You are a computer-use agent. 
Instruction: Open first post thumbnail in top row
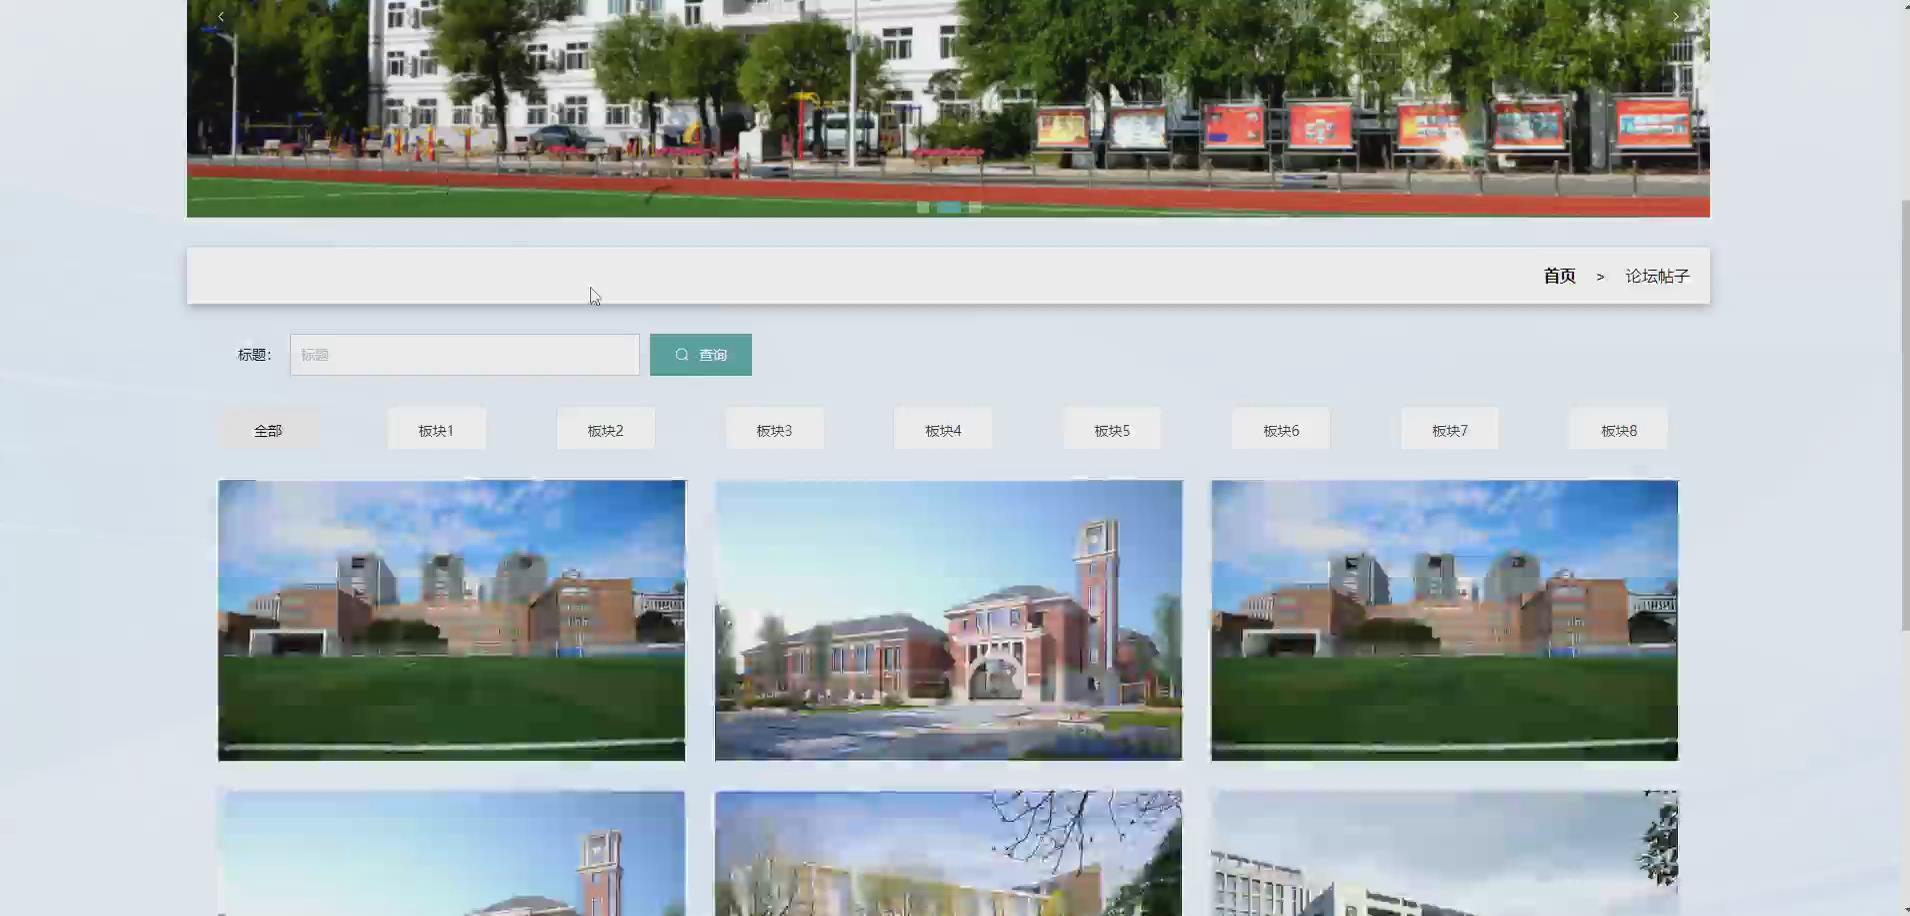point(452,620)
